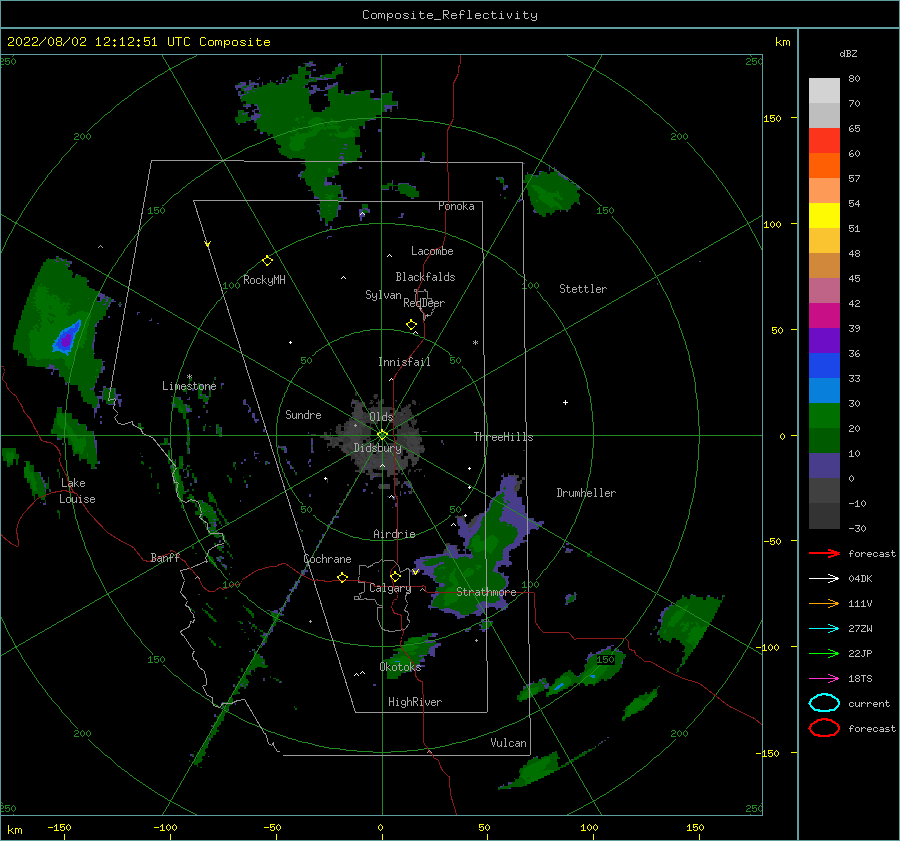
Task: Click the 04DK legend label
Action: coord(860,579)
